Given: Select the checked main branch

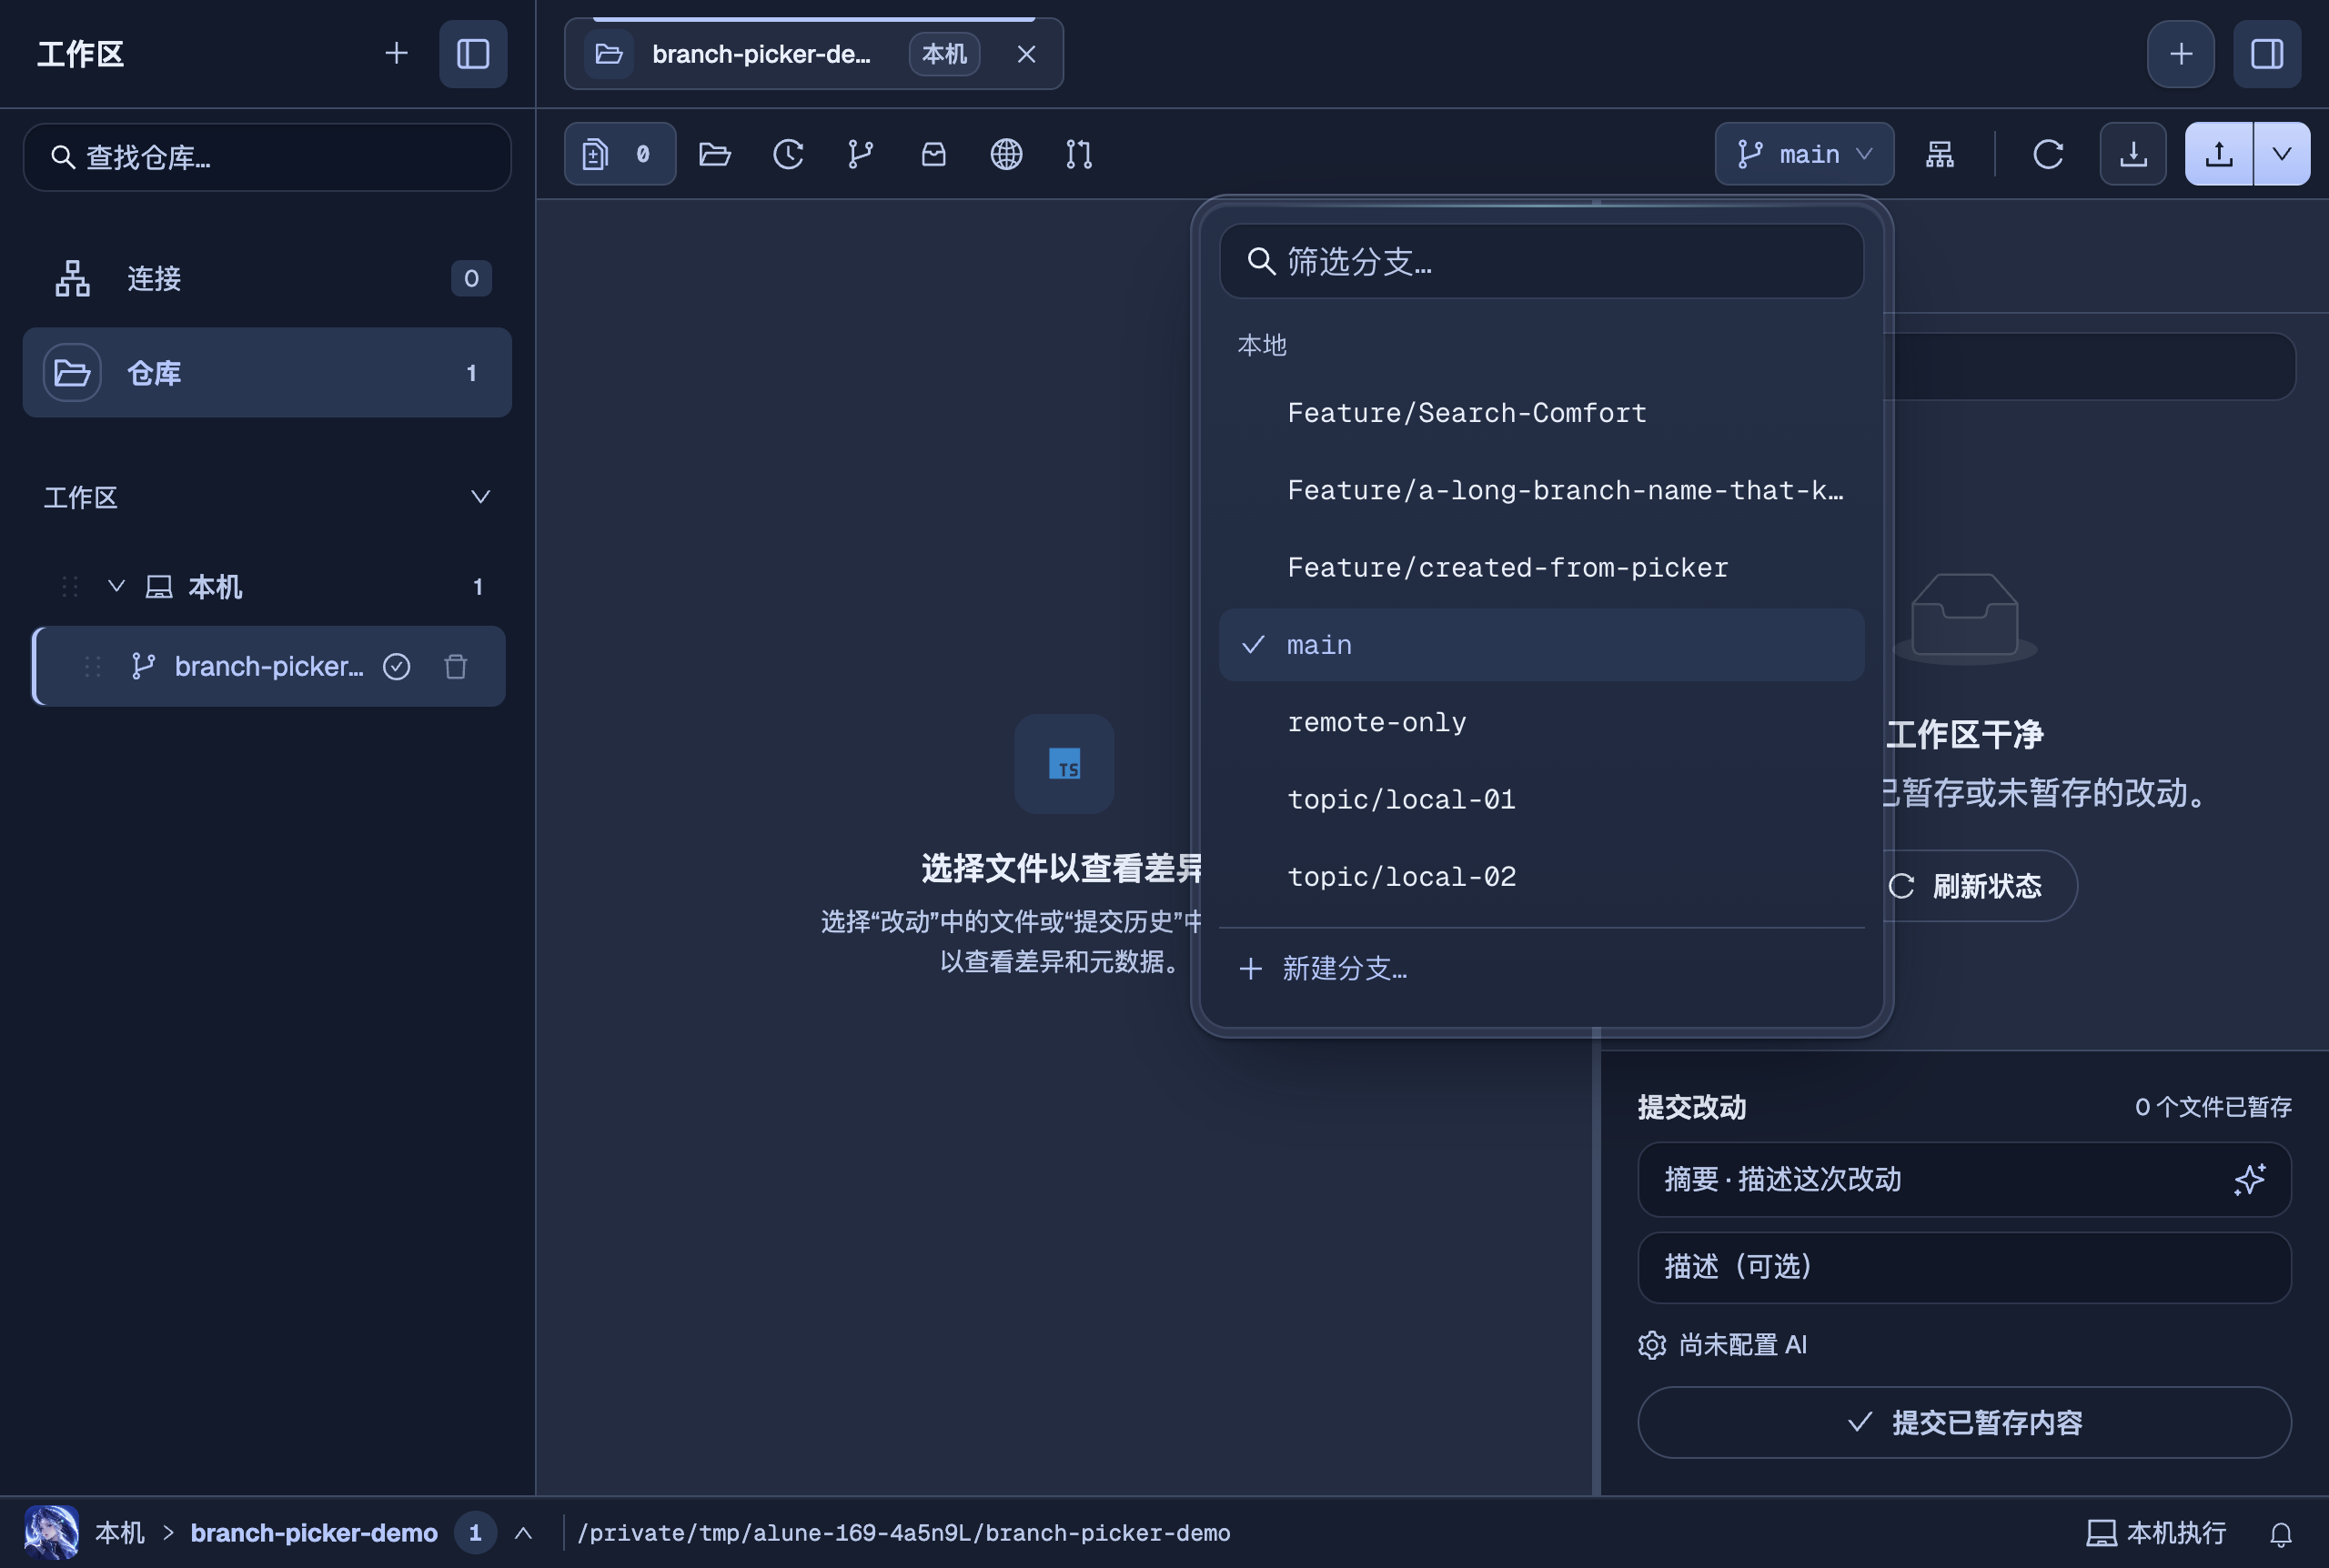Looking at the screenshot, I should (x=1541, y=645).
